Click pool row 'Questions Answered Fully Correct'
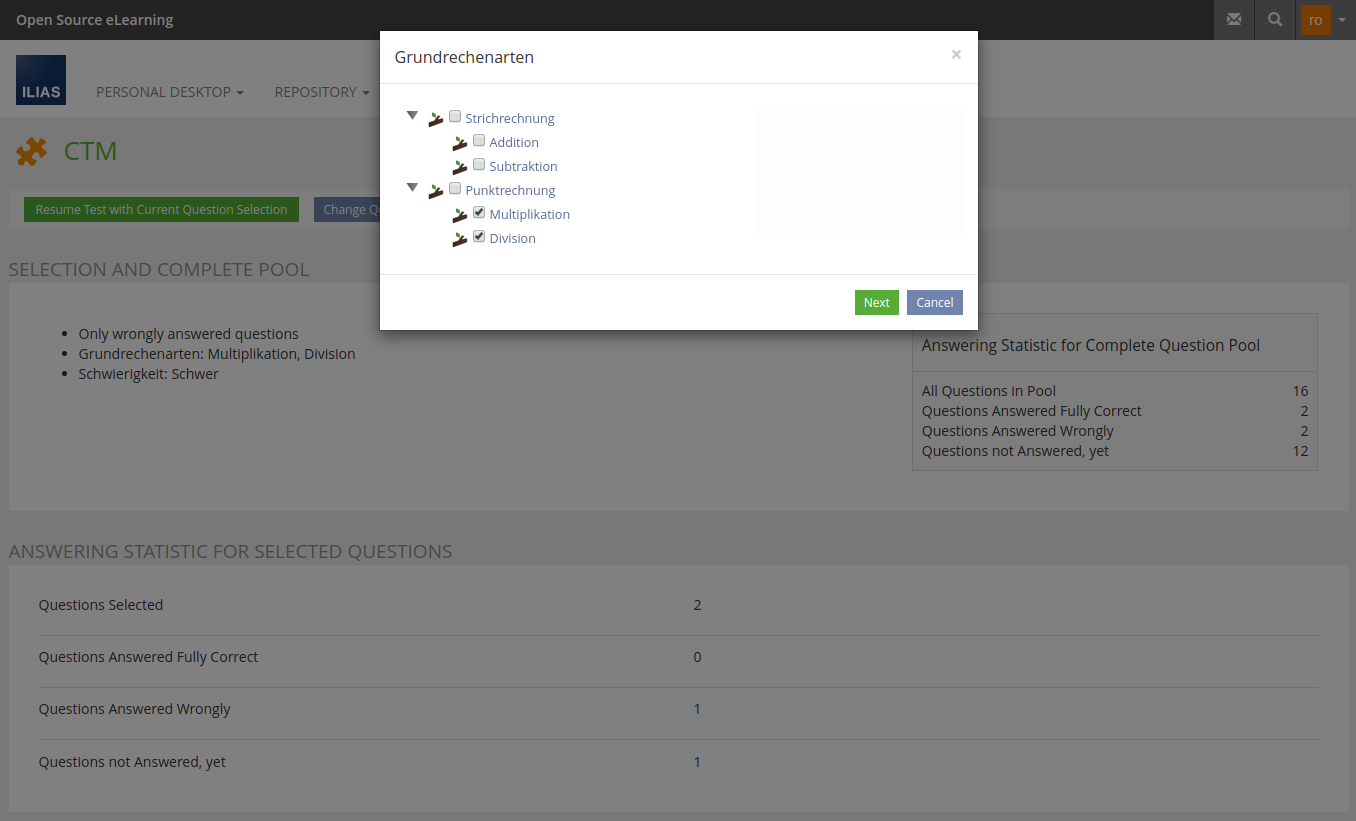 tap(1115, 411)
